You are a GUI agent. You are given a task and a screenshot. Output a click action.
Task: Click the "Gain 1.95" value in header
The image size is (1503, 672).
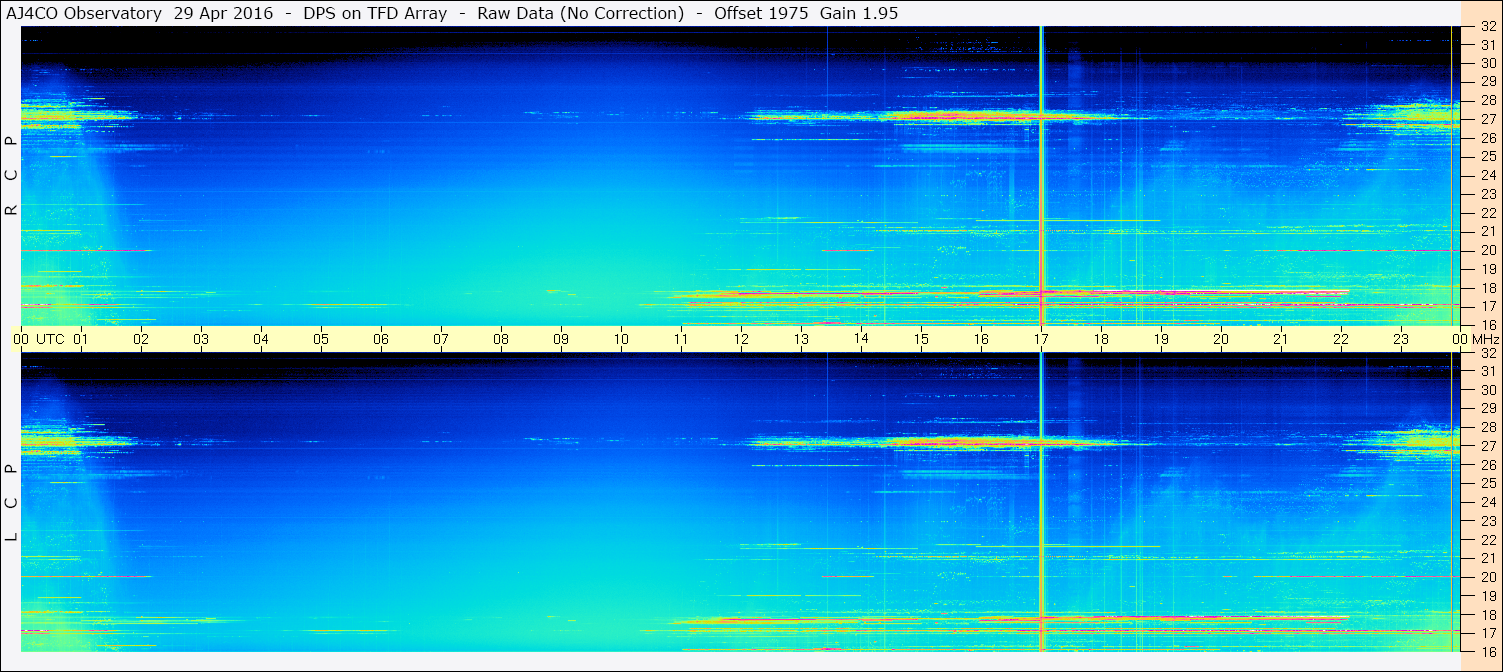[x=859, y=14]
